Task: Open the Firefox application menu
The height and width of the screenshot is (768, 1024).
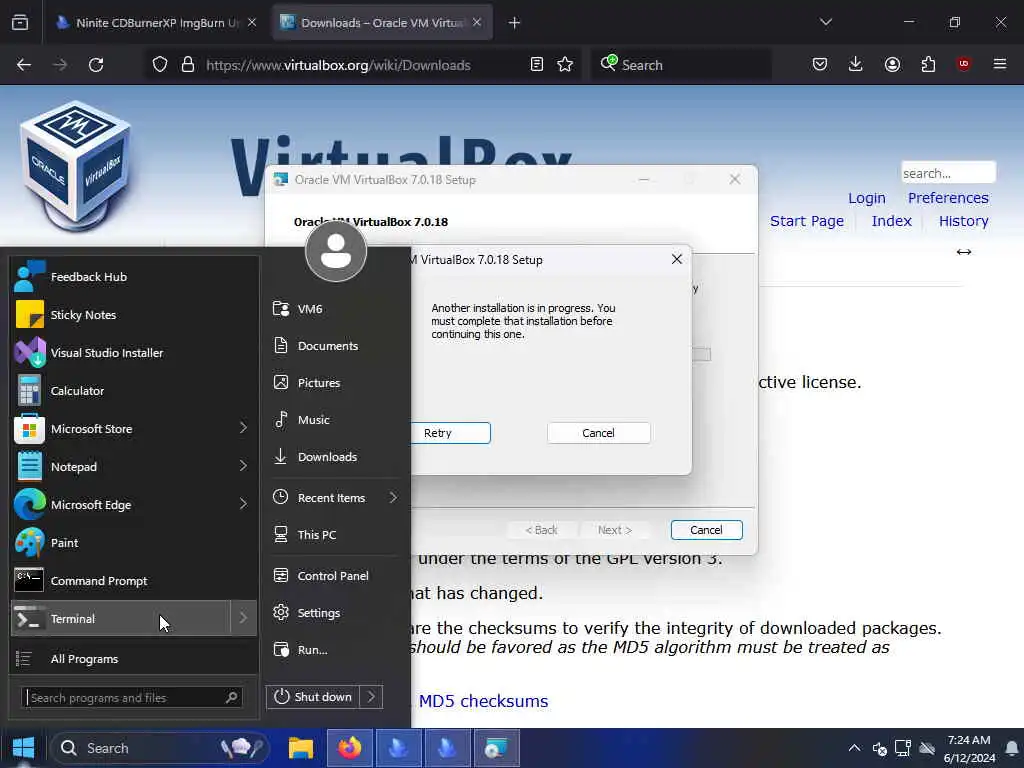Action: (999, 64)
